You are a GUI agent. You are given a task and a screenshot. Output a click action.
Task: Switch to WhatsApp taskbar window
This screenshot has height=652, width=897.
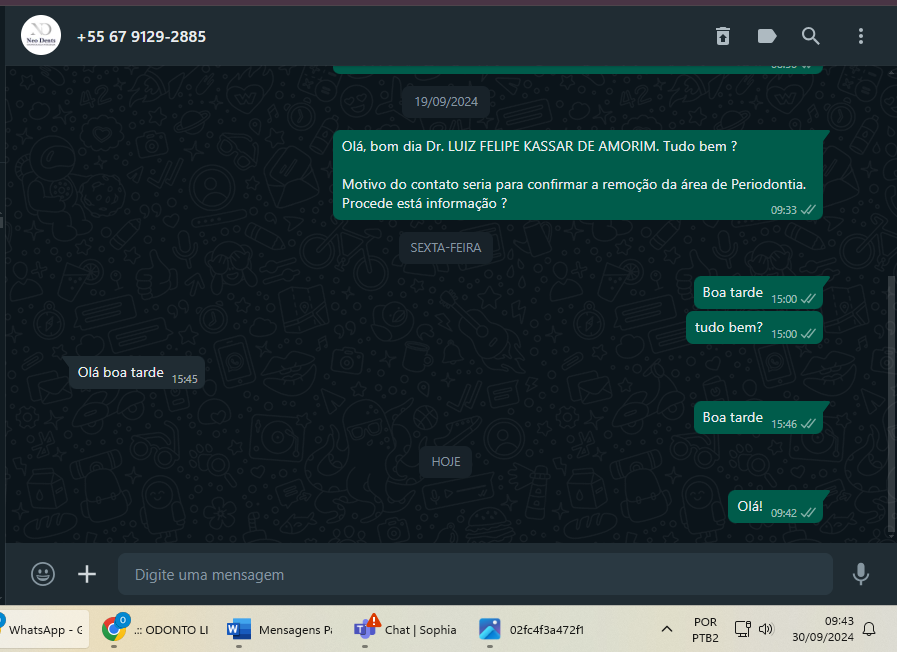coord(43,630)
